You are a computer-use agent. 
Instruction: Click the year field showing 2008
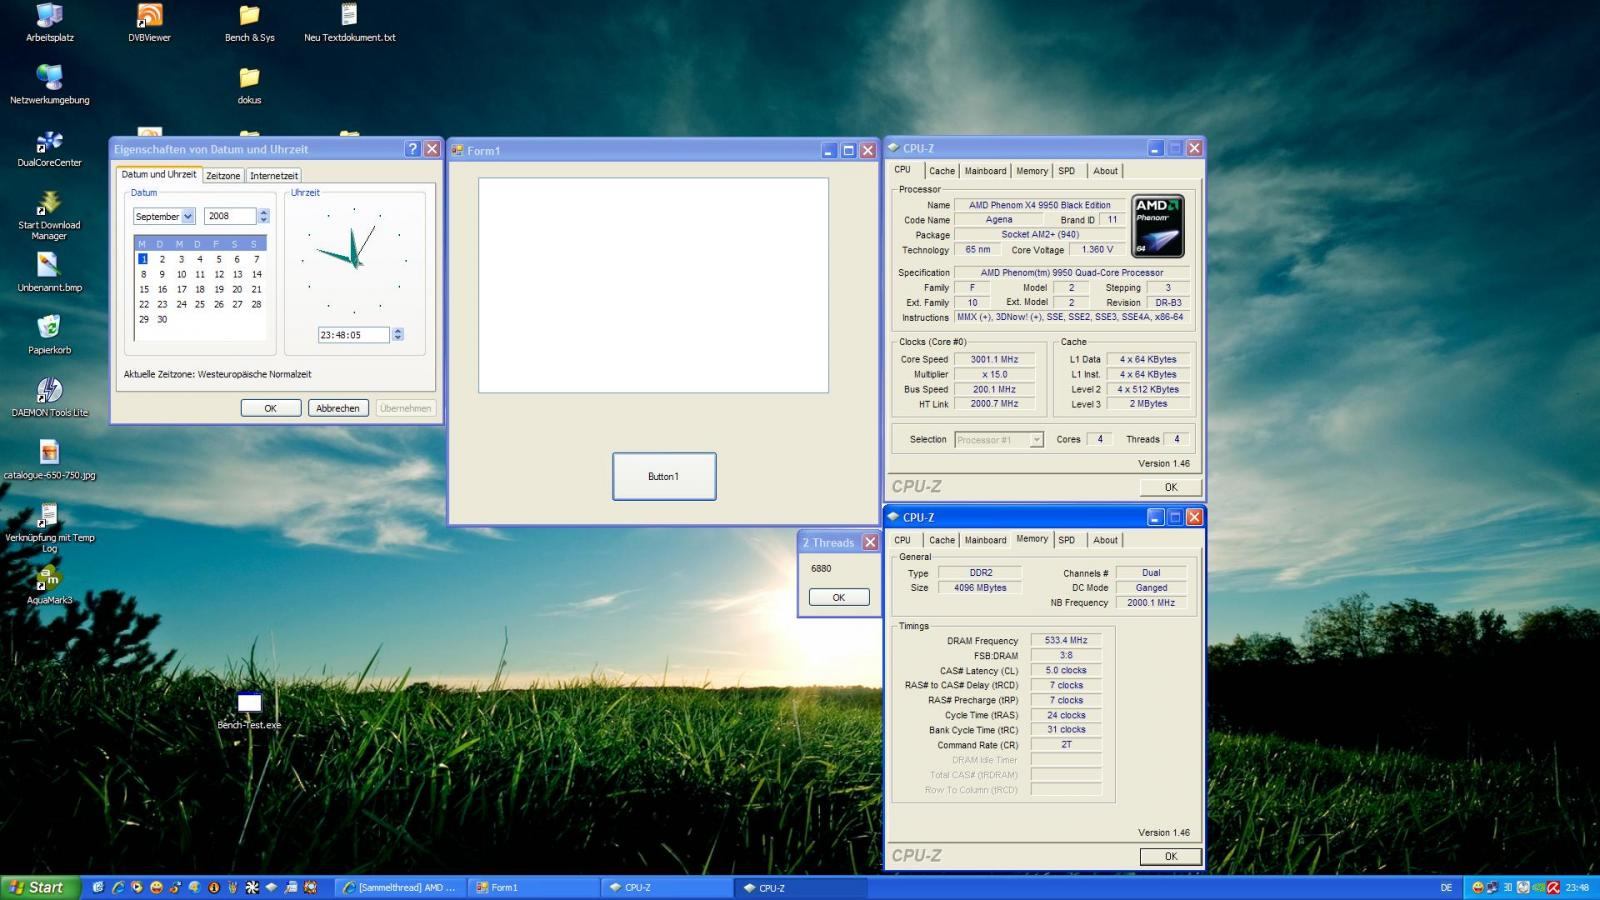tap(231, 216)
